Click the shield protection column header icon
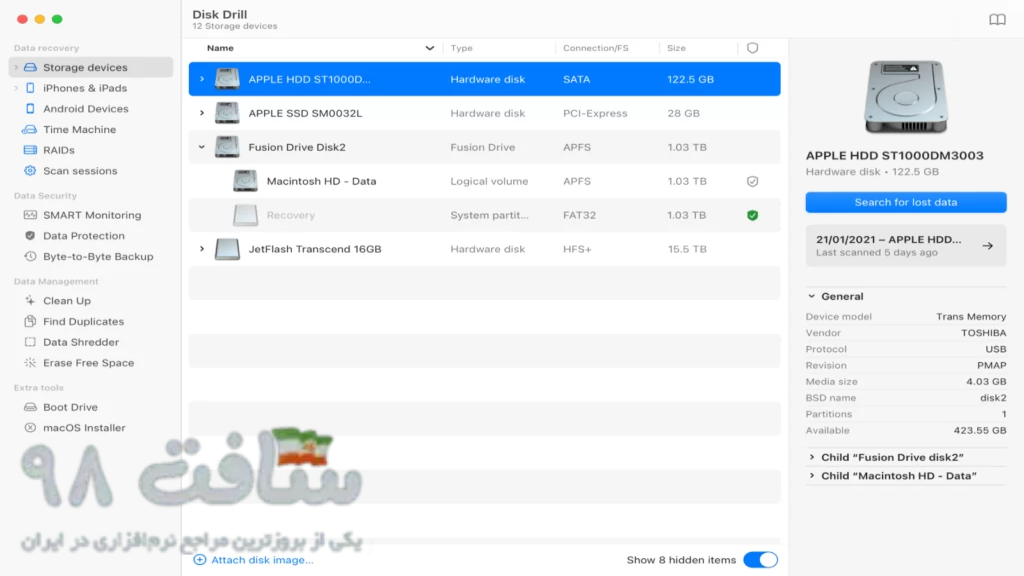This screenshot has width=1024, height=576. [752, 48]
